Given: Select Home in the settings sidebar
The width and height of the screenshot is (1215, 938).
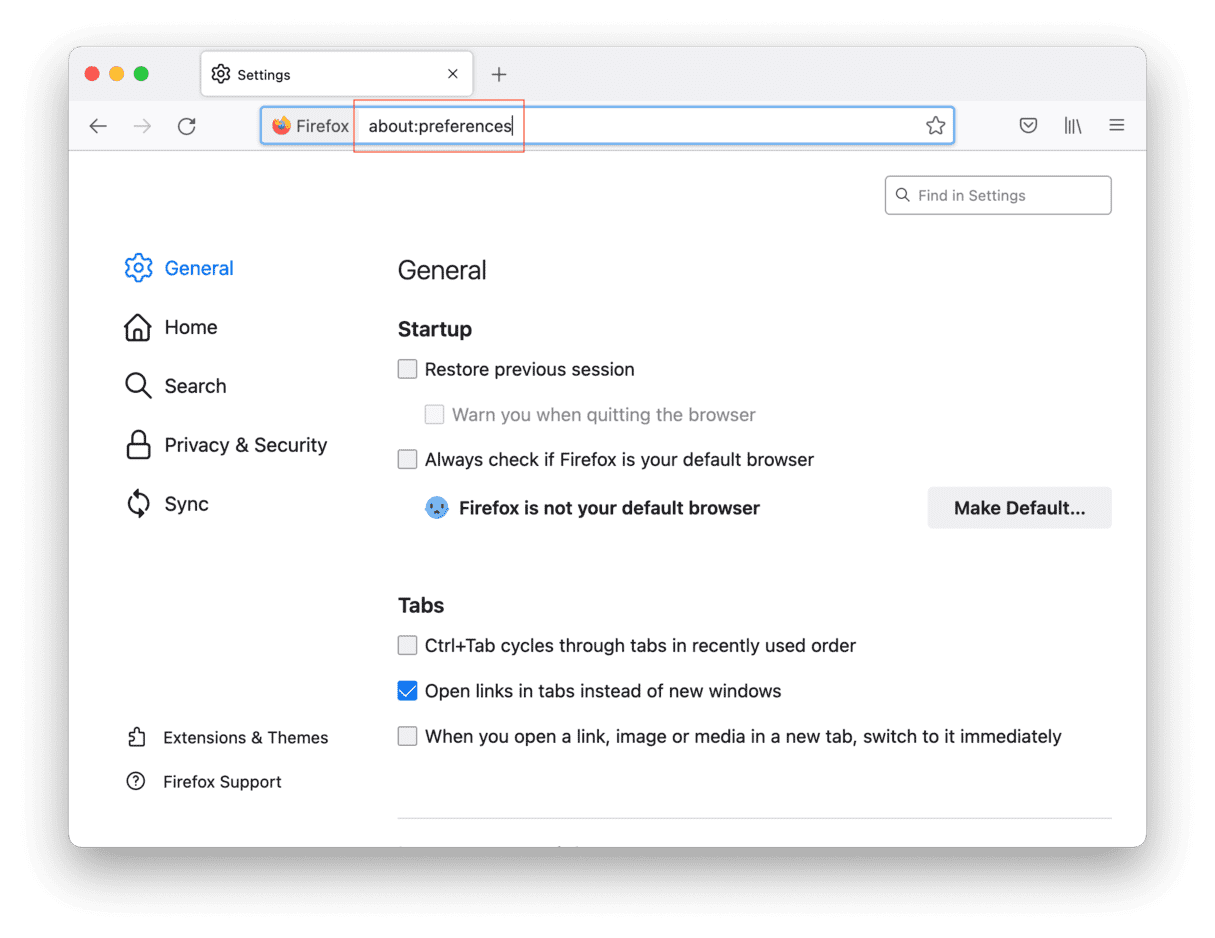Looking at the screenshot, I should pyautogui.click(x=190, y=327).
